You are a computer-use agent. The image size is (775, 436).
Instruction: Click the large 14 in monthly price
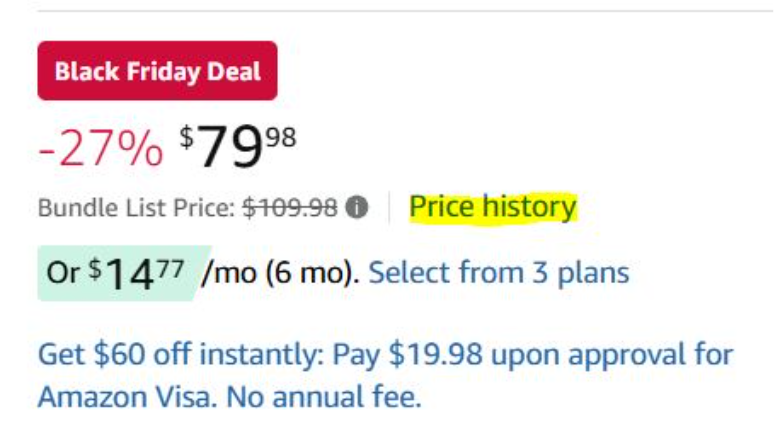(x=126, y=274)
